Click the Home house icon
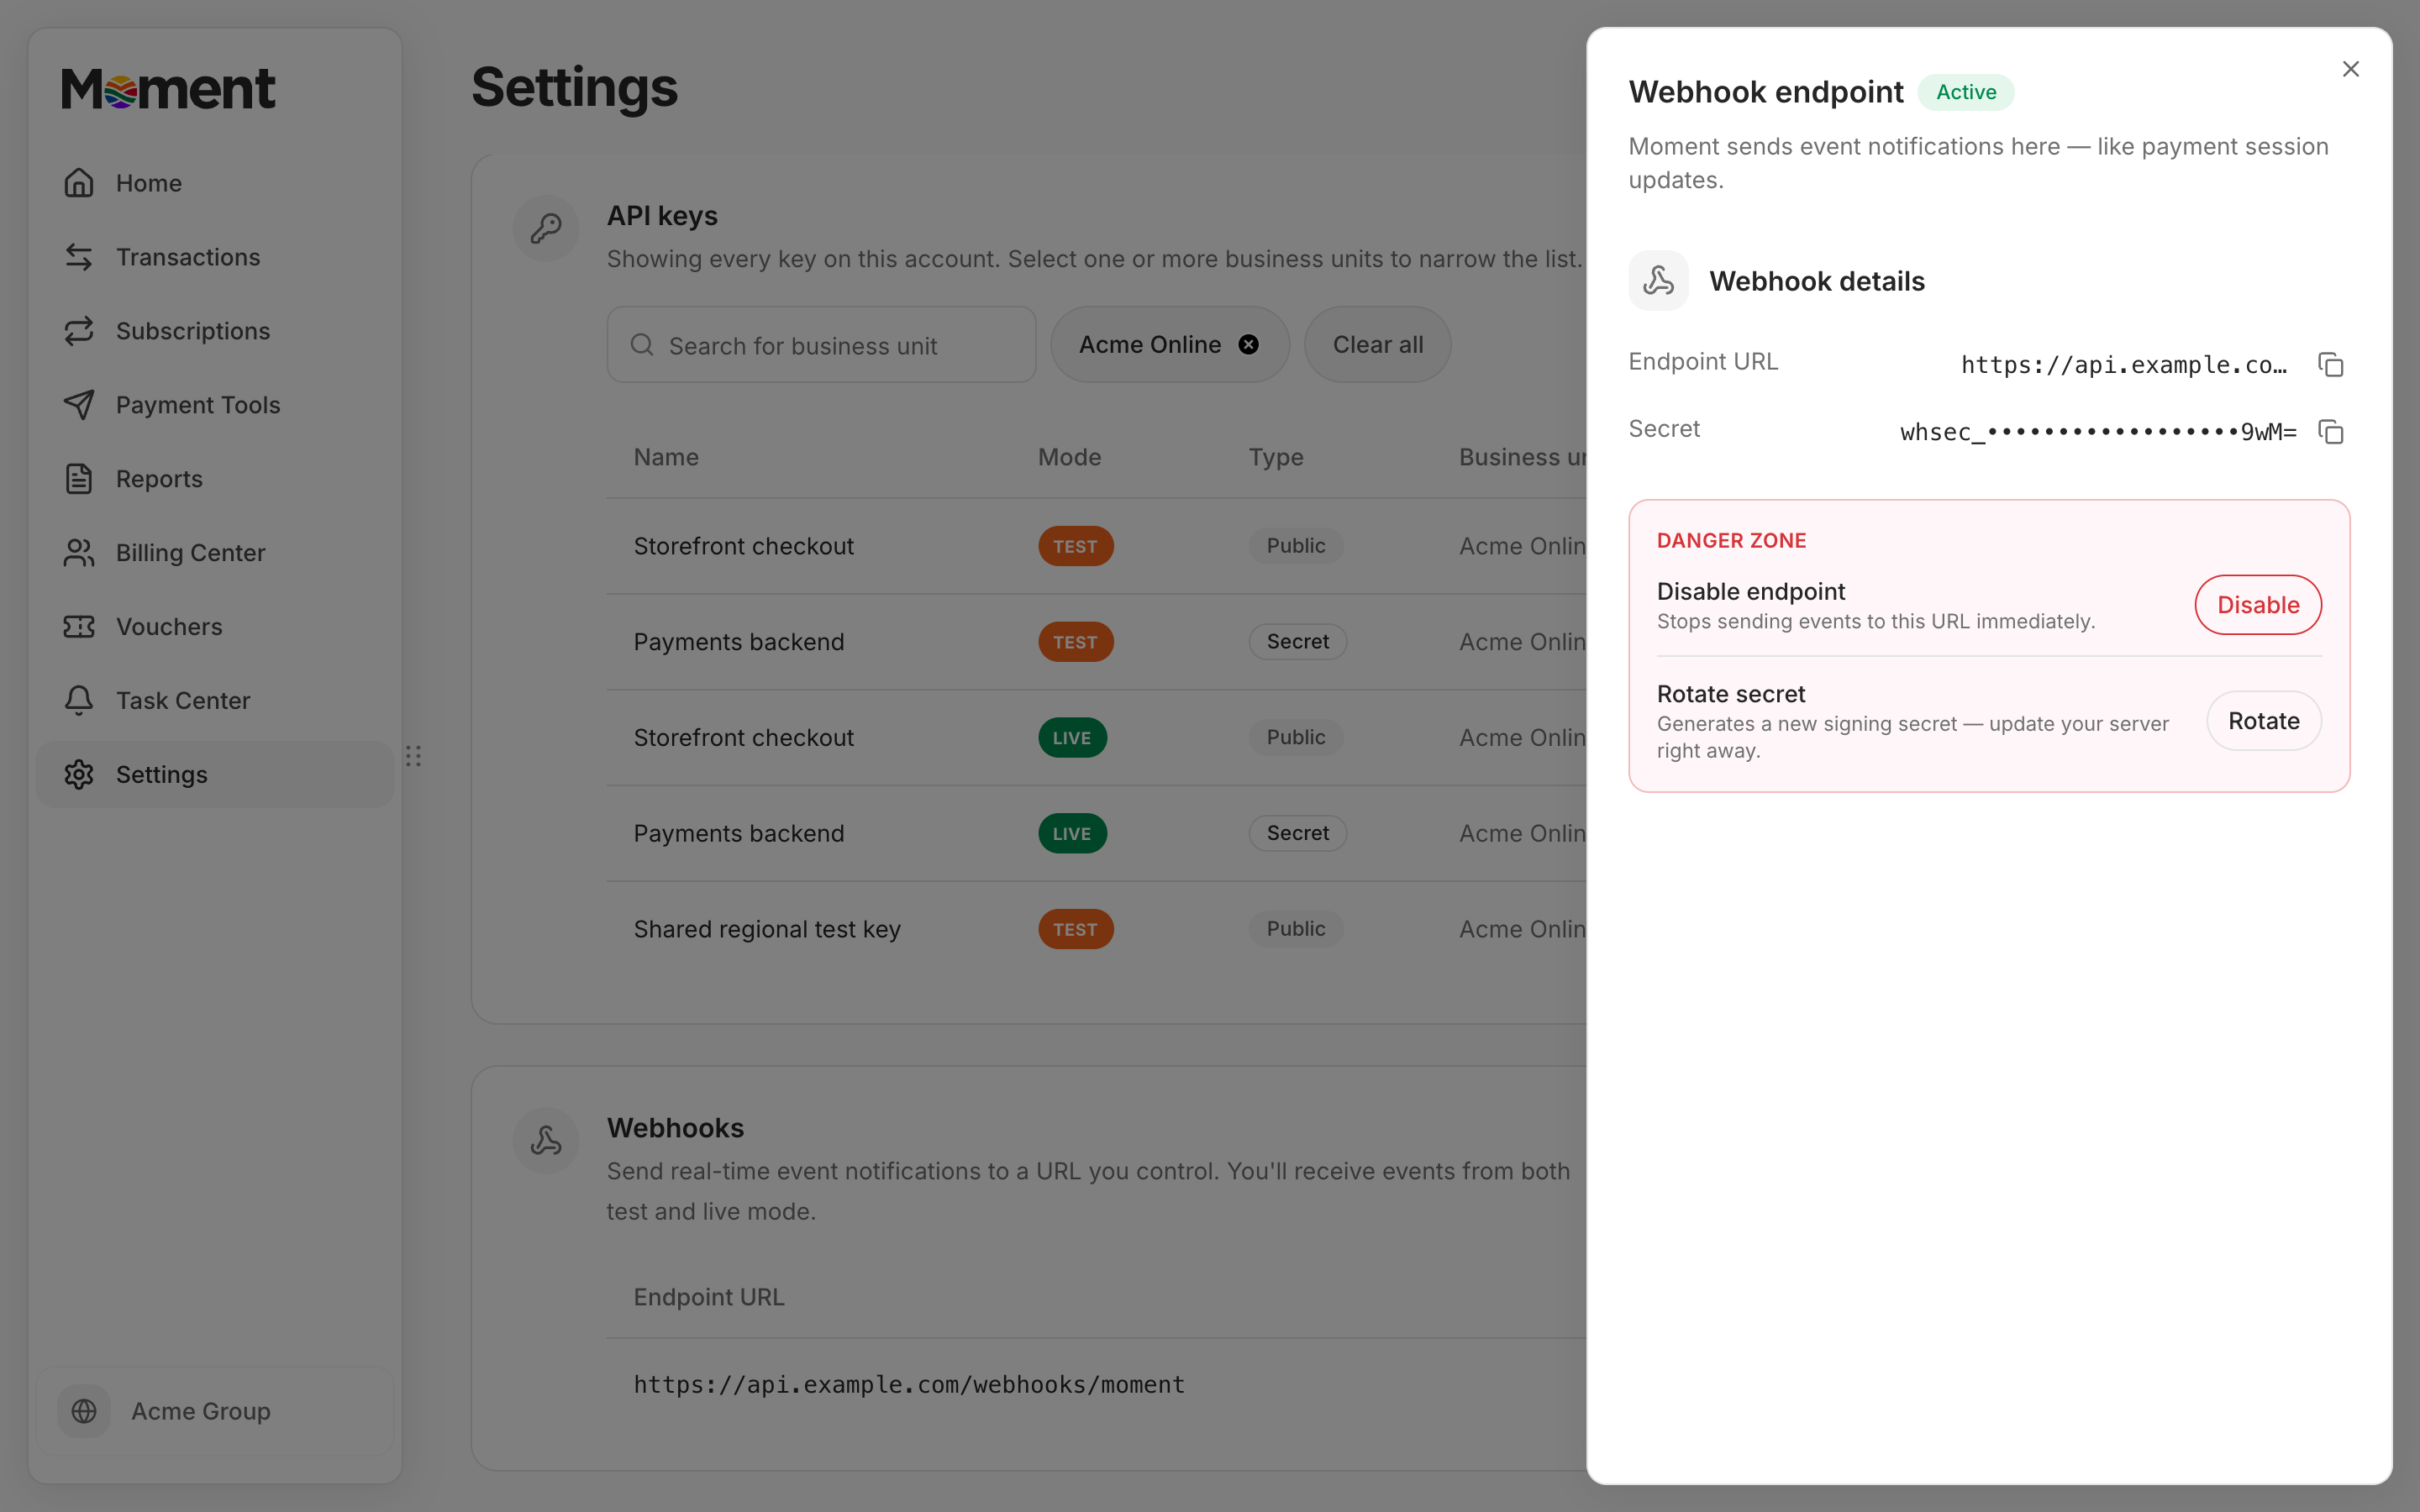The image size is (2420, 1512). tap(79, 183)
